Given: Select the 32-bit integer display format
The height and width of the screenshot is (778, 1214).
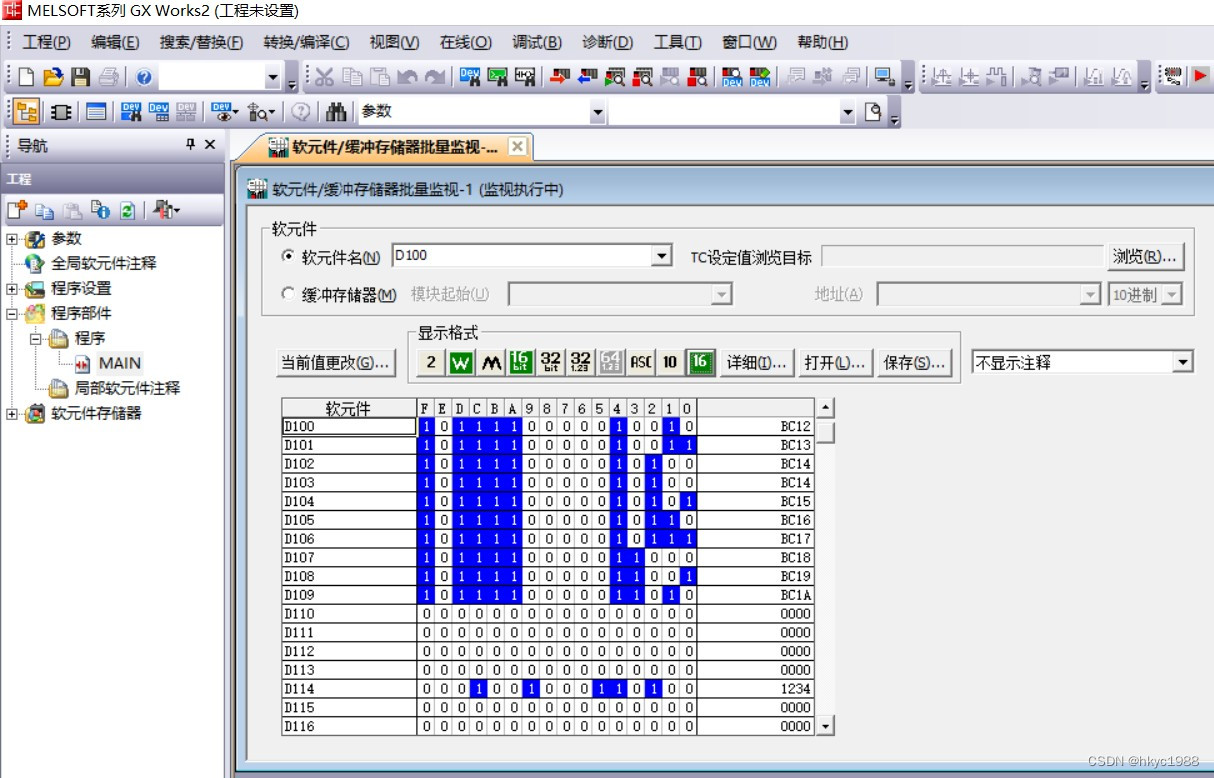Looking at the screenshot, I should point(550,362).
